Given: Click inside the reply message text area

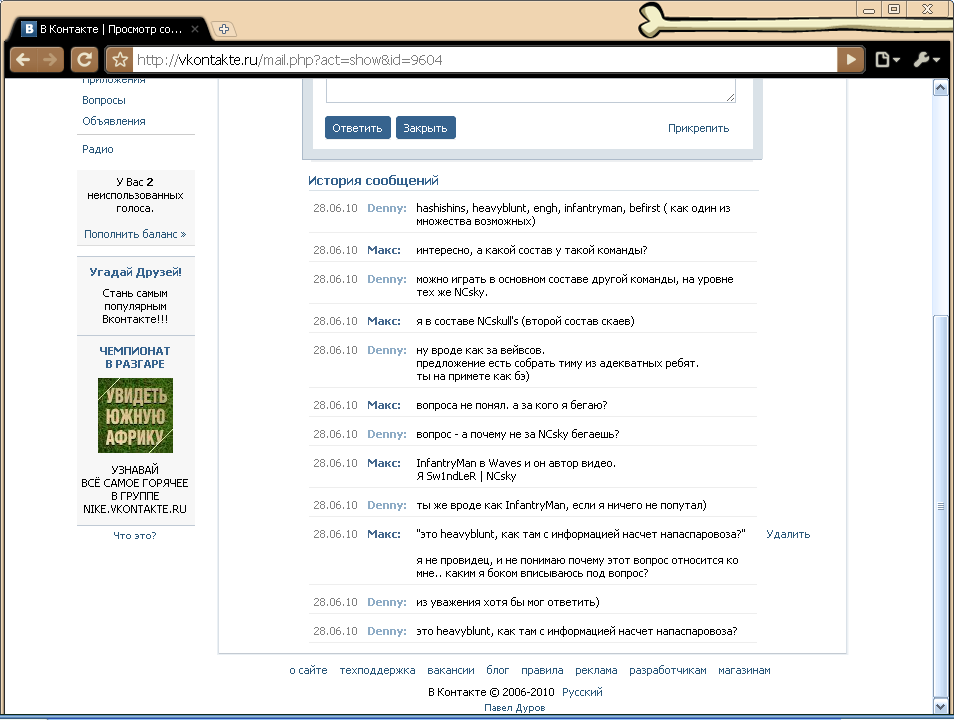Looking at the screenshot, I should (x=531, y=90).
